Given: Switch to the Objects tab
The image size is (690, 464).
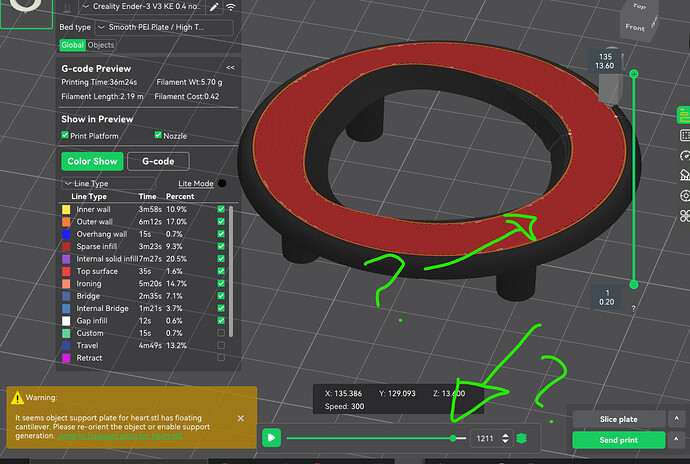Looking at the screenshot, I should click(101, 45).
